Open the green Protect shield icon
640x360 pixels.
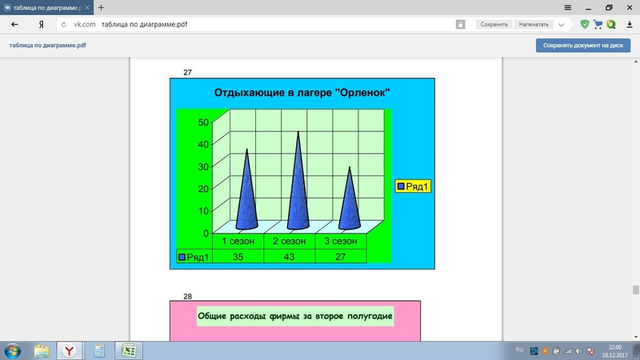tap(584, 24)
